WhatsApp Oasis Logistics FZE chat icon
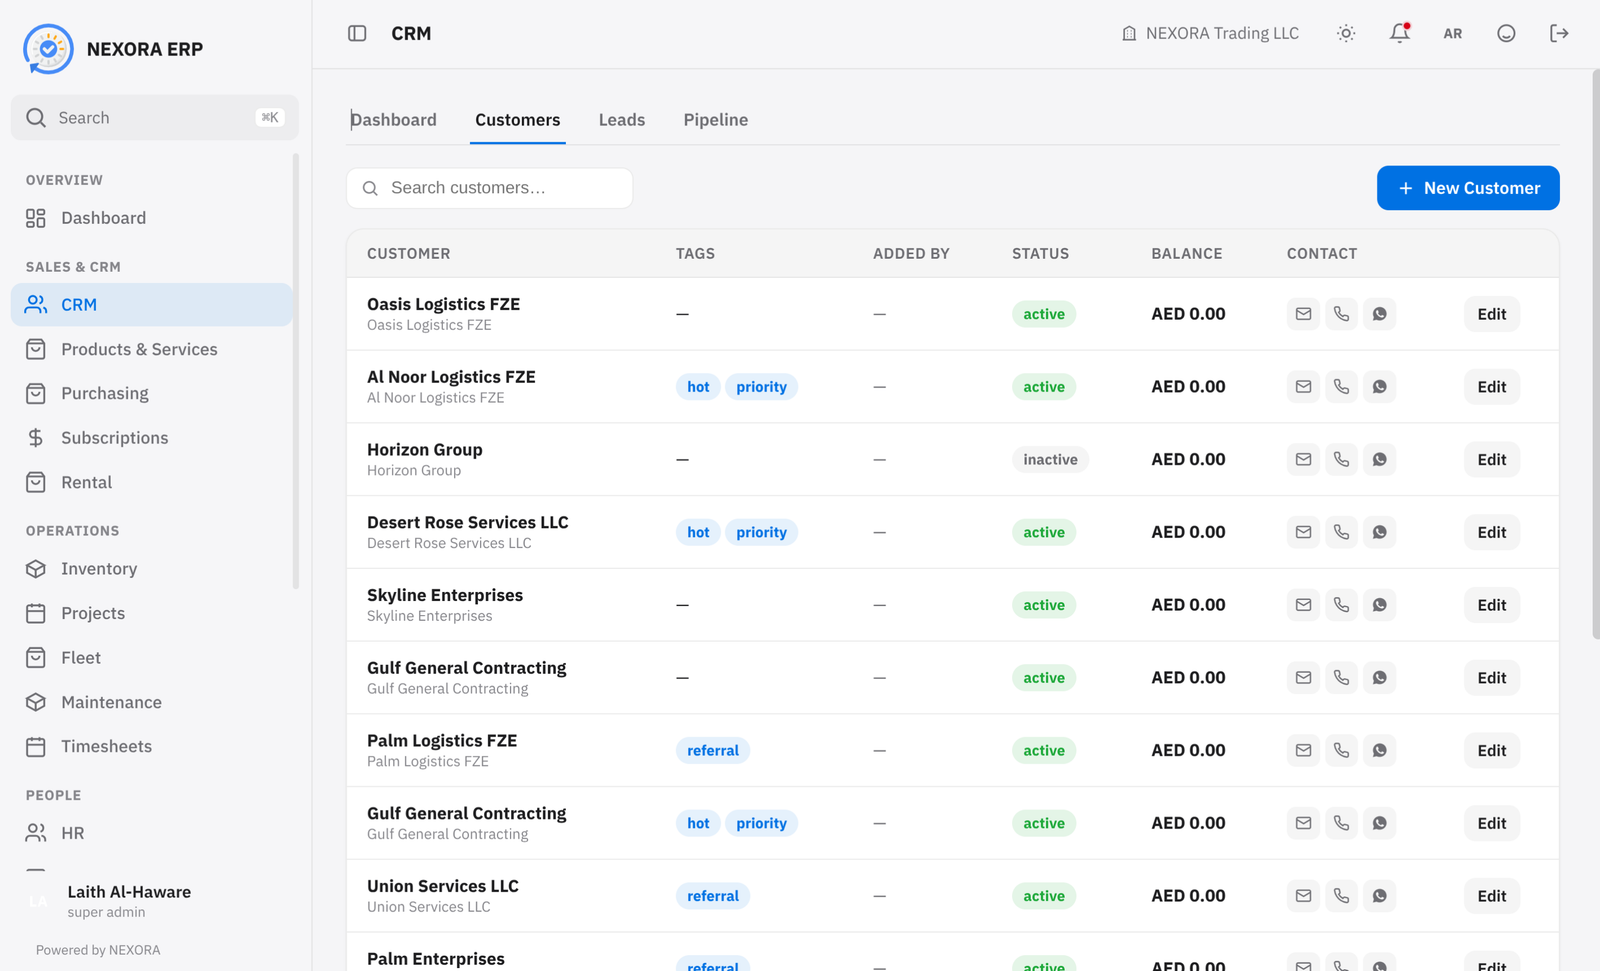Image resolution: width=1600 pixels, height=971 pixels. (x=1379, y=314)
